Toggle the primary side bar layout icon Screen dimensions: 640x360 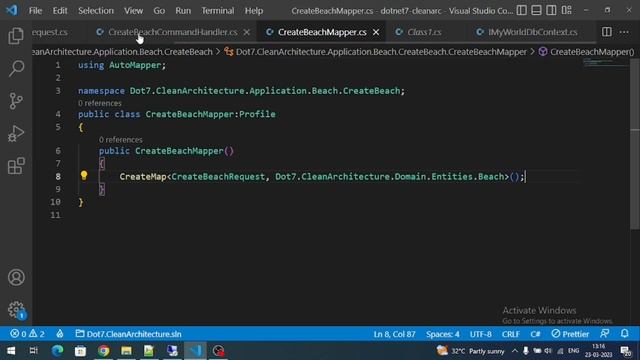(x=521, y=10)
